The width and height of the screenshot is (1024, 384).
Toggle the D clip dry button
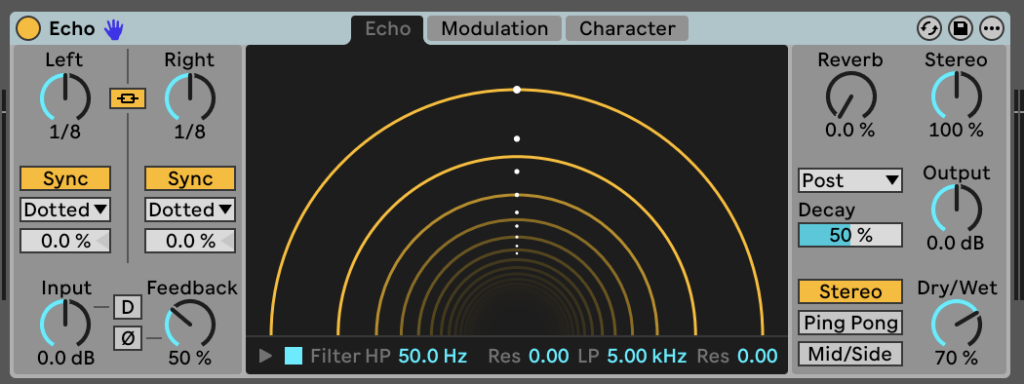tap(127, 306)
